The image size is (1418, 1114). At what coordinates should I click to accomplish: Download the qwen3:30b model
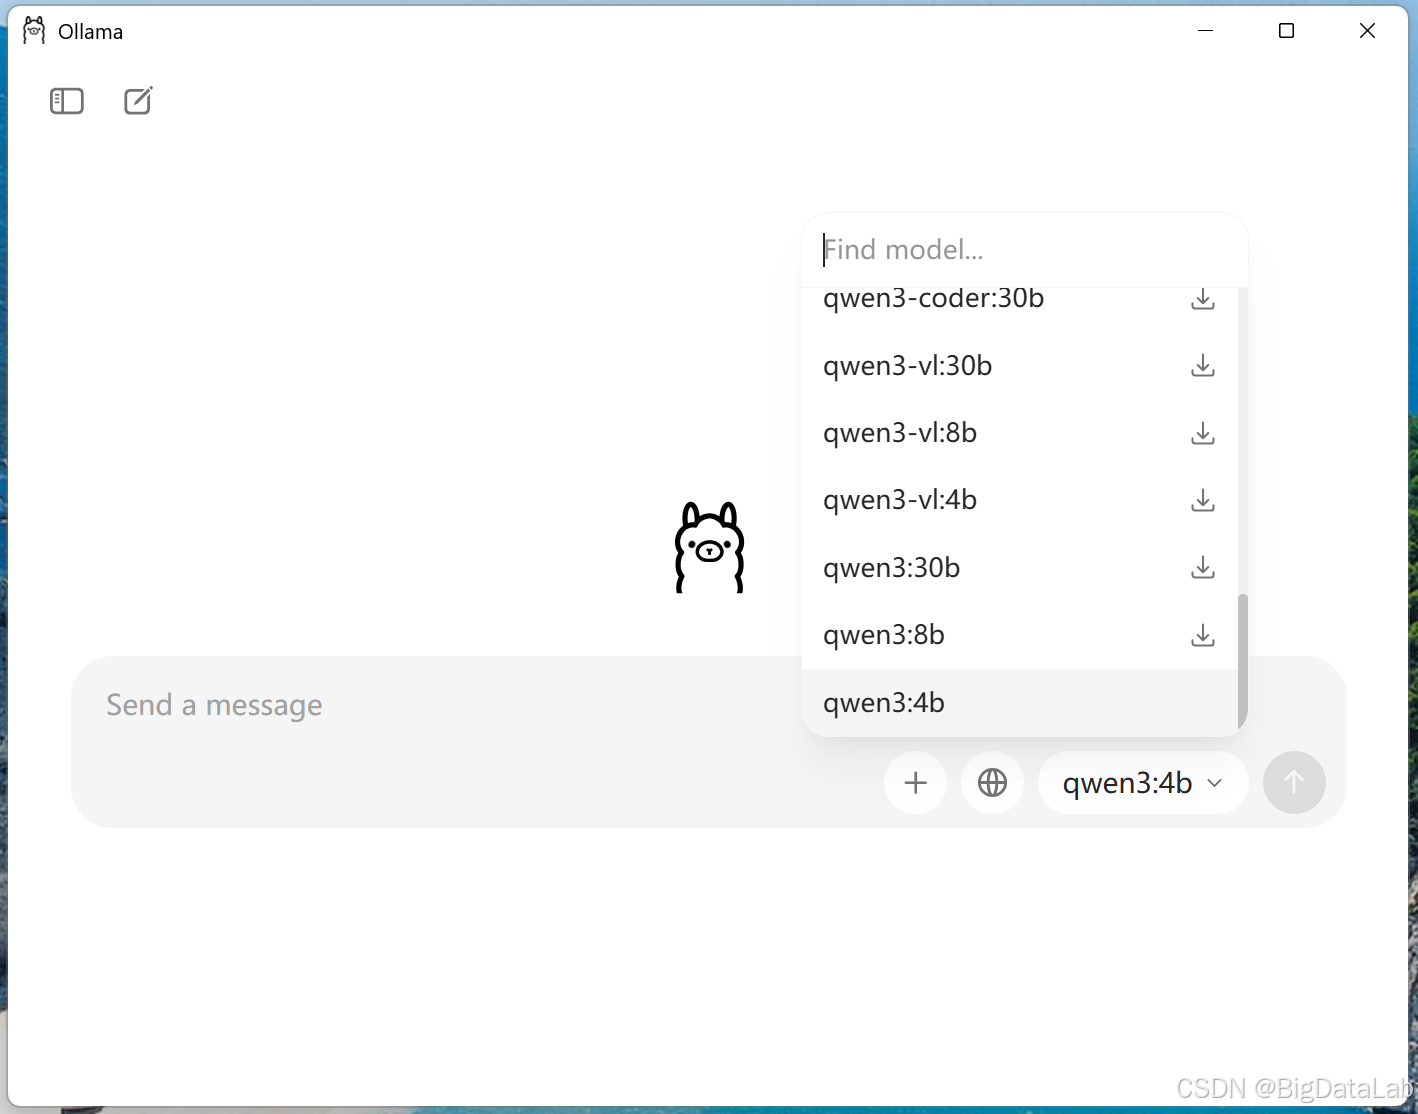click(1203, 568)
